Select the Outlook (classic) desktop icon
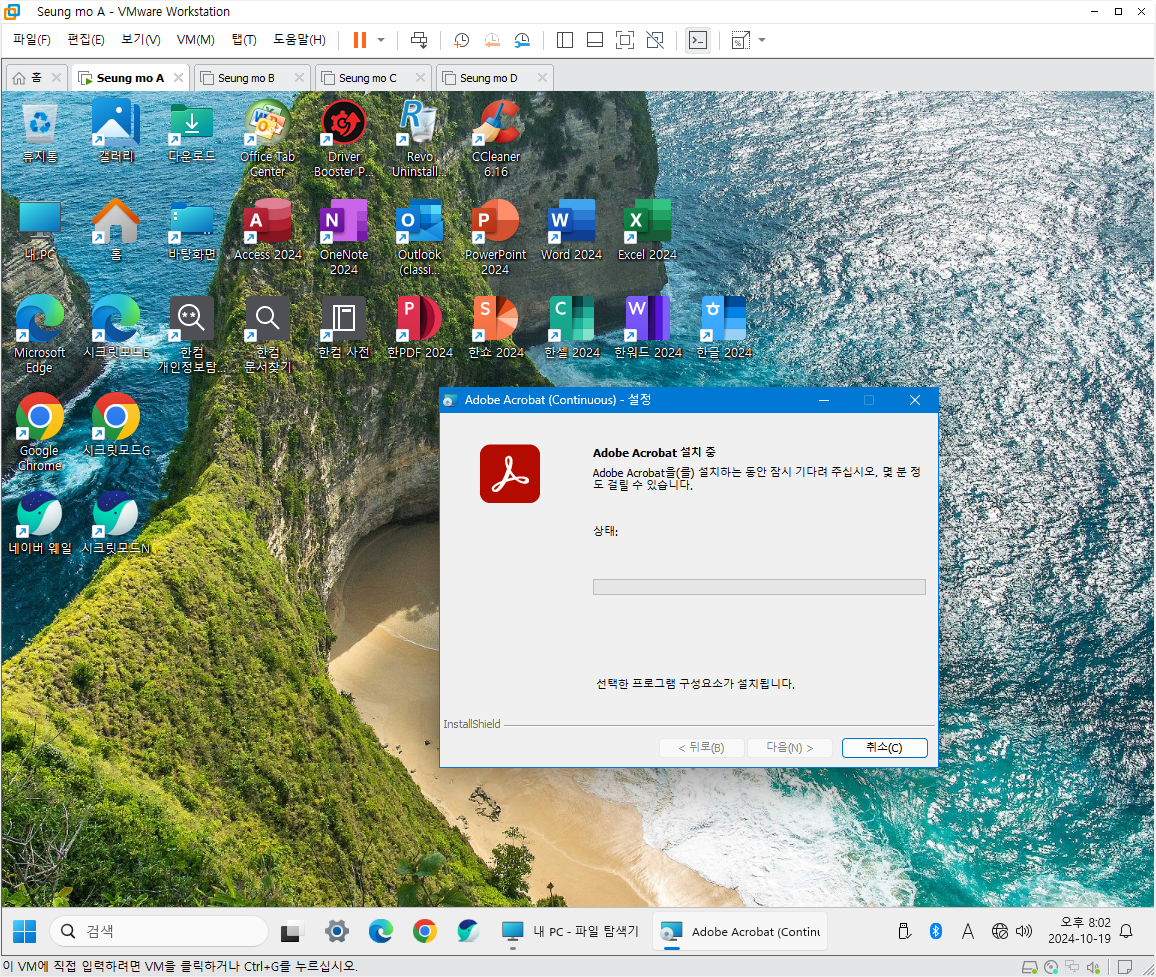This screenshot has height=977, width=1156. (x=419, y=237)
